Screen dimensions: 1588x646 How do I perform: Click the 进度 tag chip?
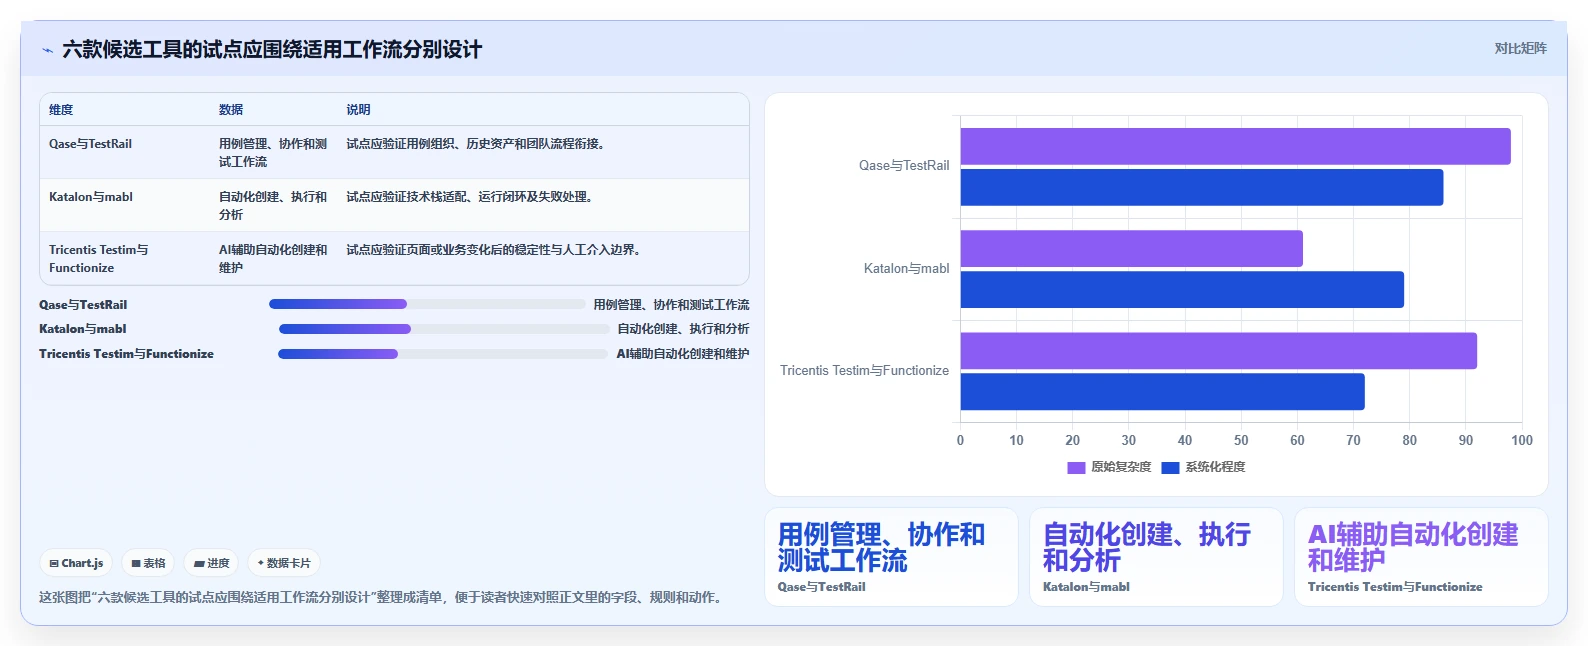click(x=211, y=563)
